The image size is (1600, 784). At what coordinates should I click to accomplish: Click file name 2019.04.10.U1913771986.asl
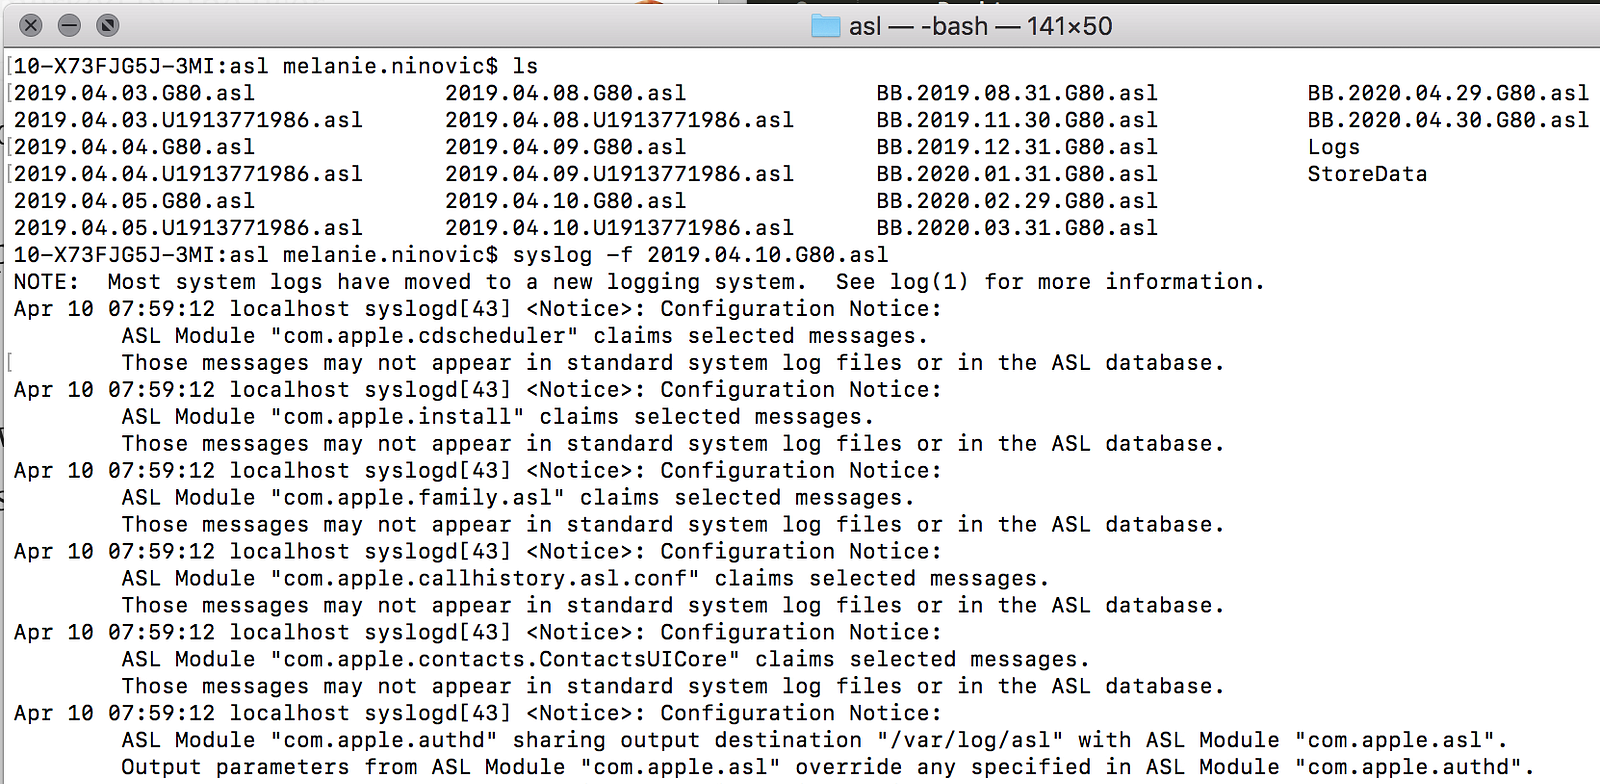point(619,228)
